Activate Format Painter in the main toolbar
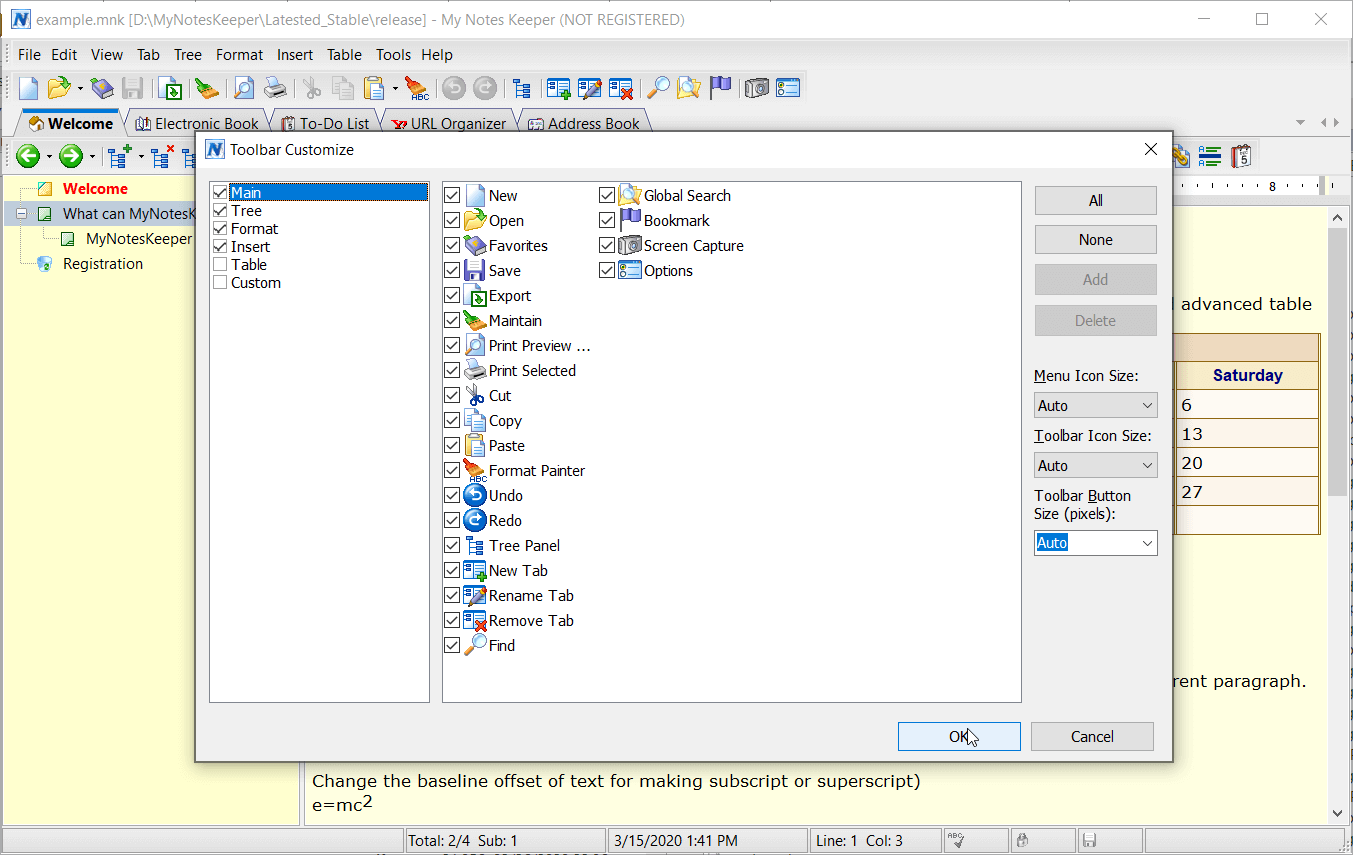 coord(417,88)
